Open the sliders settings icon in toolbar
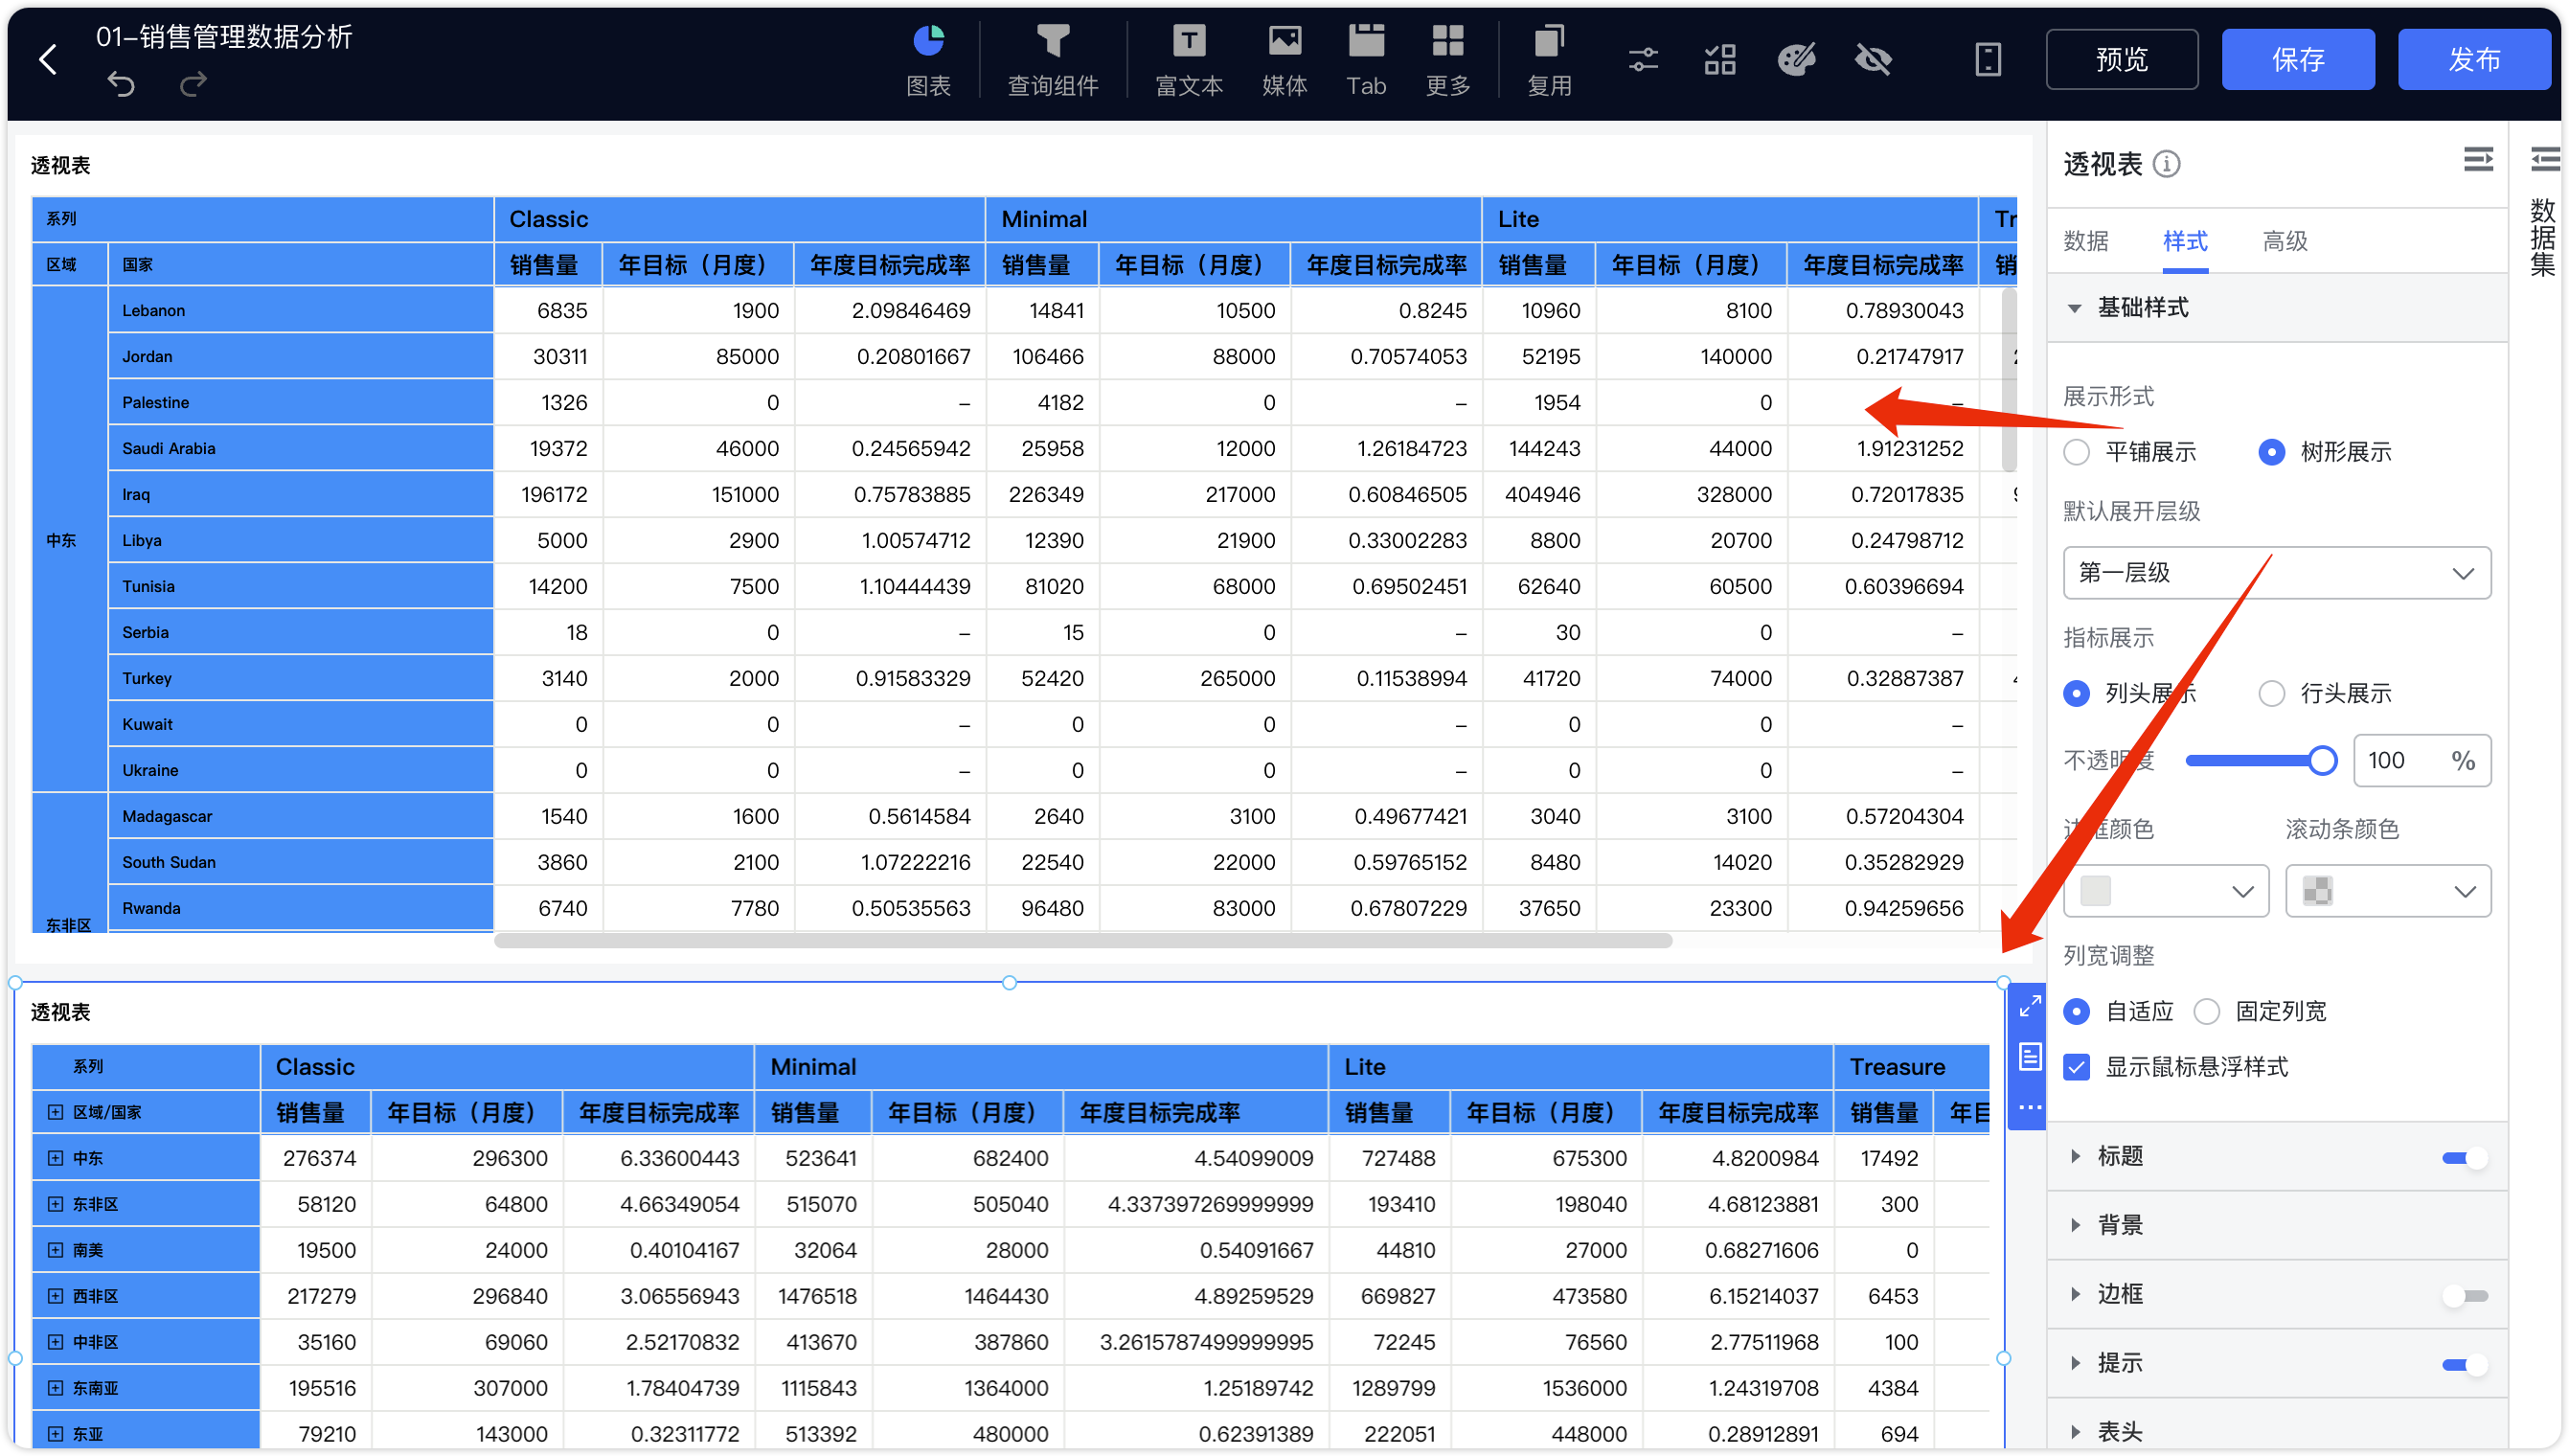 point(1642,60)
